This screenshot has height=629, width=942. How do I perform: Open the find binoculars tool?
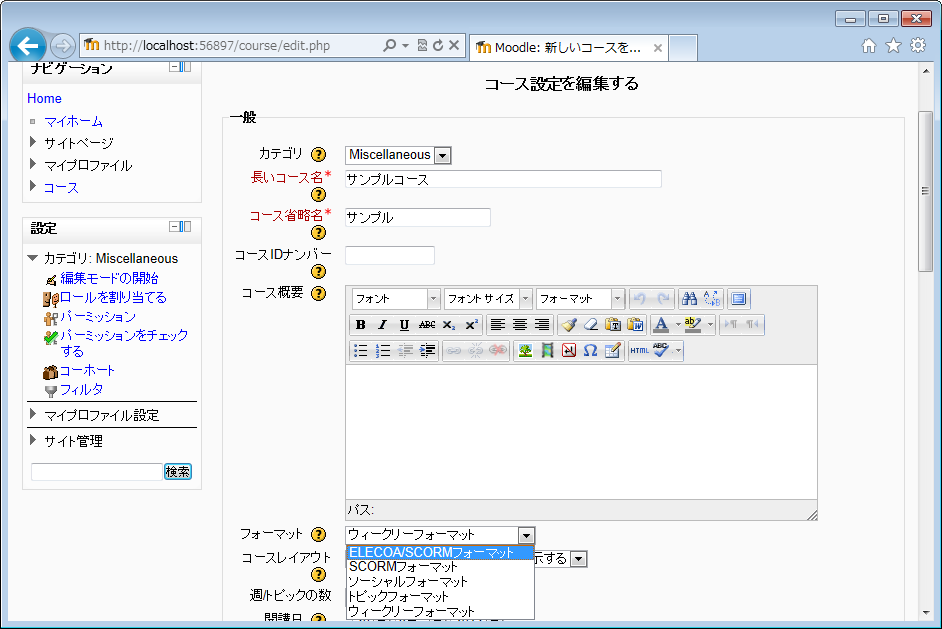click(689, 299)
